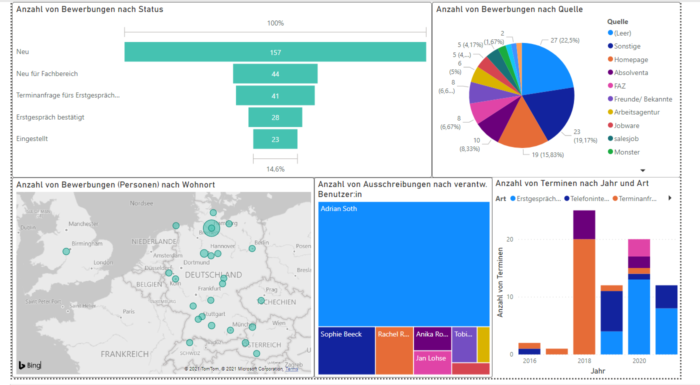Select 'Erstgespräch...' in the Art legend
Viewport: 700px width, 385px height.
(x=536, y=199)
